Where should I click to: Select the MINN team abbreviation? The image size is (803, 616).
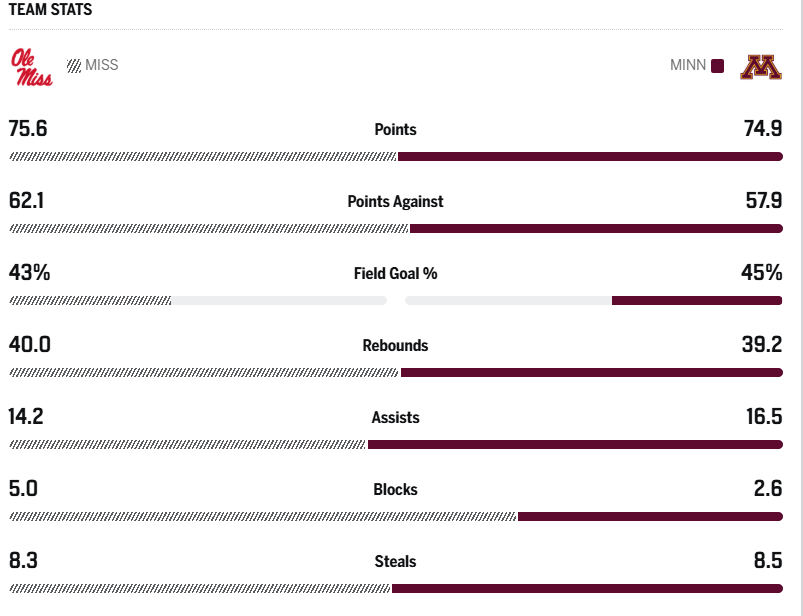tap(688, 66)
